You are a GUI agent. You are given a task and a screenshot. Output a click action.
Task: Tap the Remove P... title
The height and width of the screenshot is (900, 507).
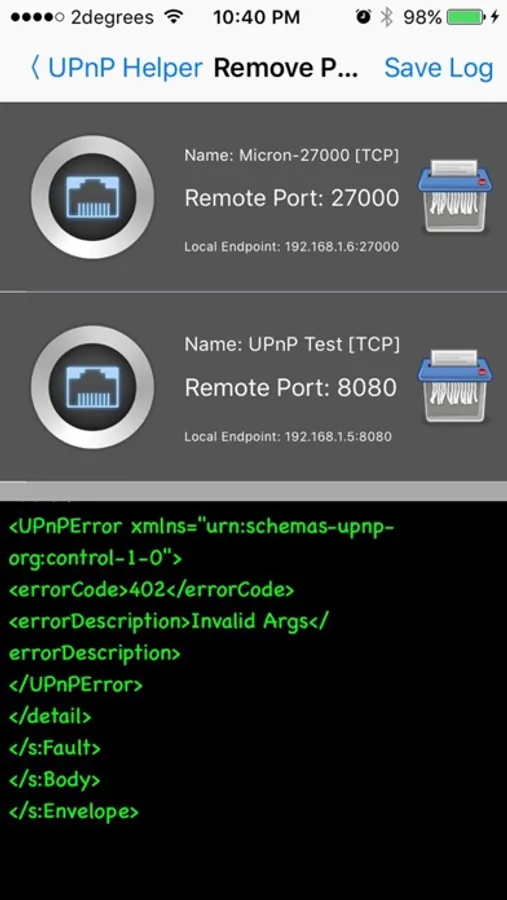click(x=286, y=68)
